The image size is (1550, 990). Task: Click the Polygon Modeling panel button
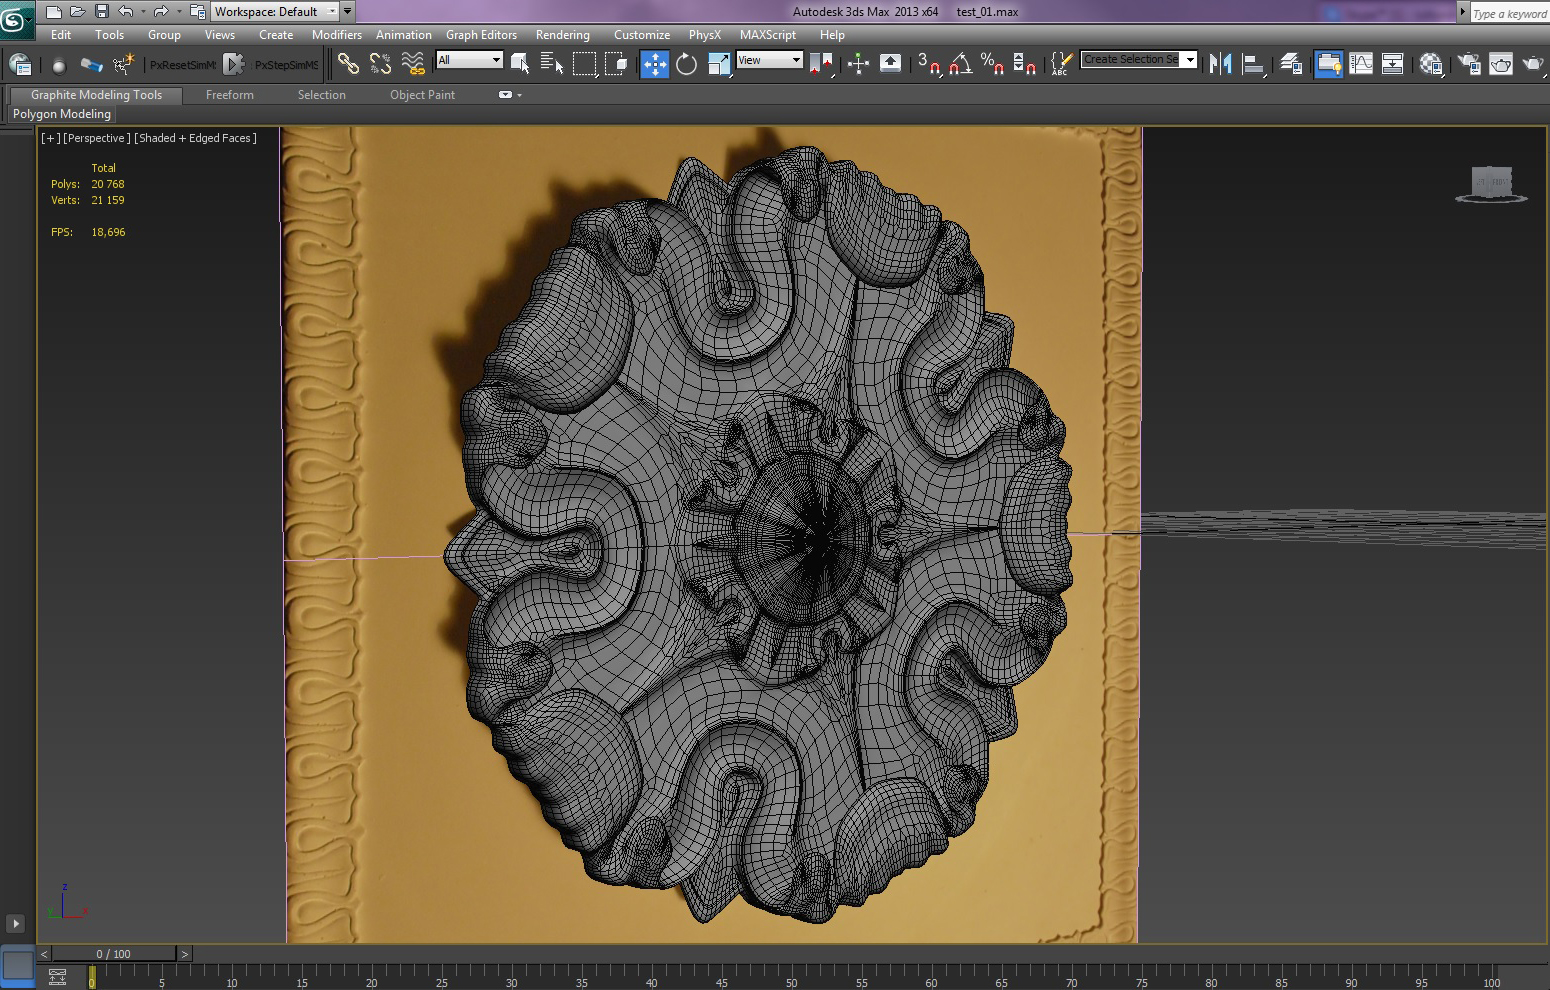point(62,114)
